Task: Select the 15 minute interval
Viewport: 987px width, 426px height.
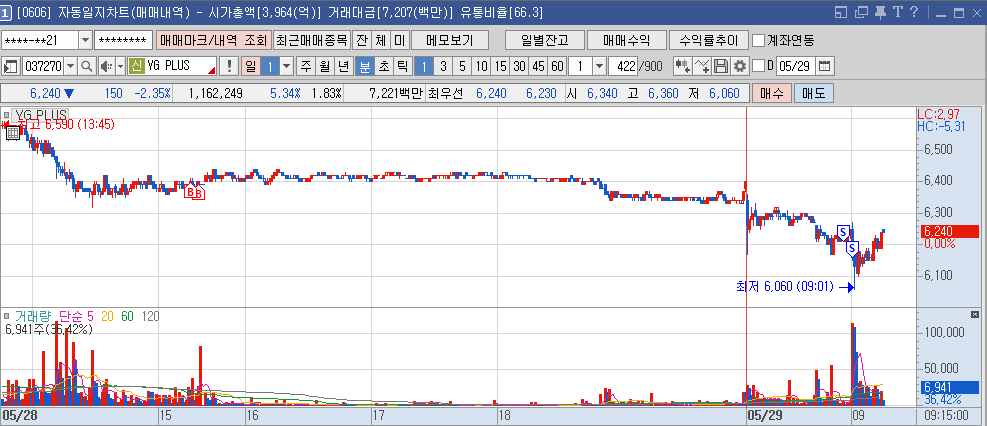Action: pos(500,66)
